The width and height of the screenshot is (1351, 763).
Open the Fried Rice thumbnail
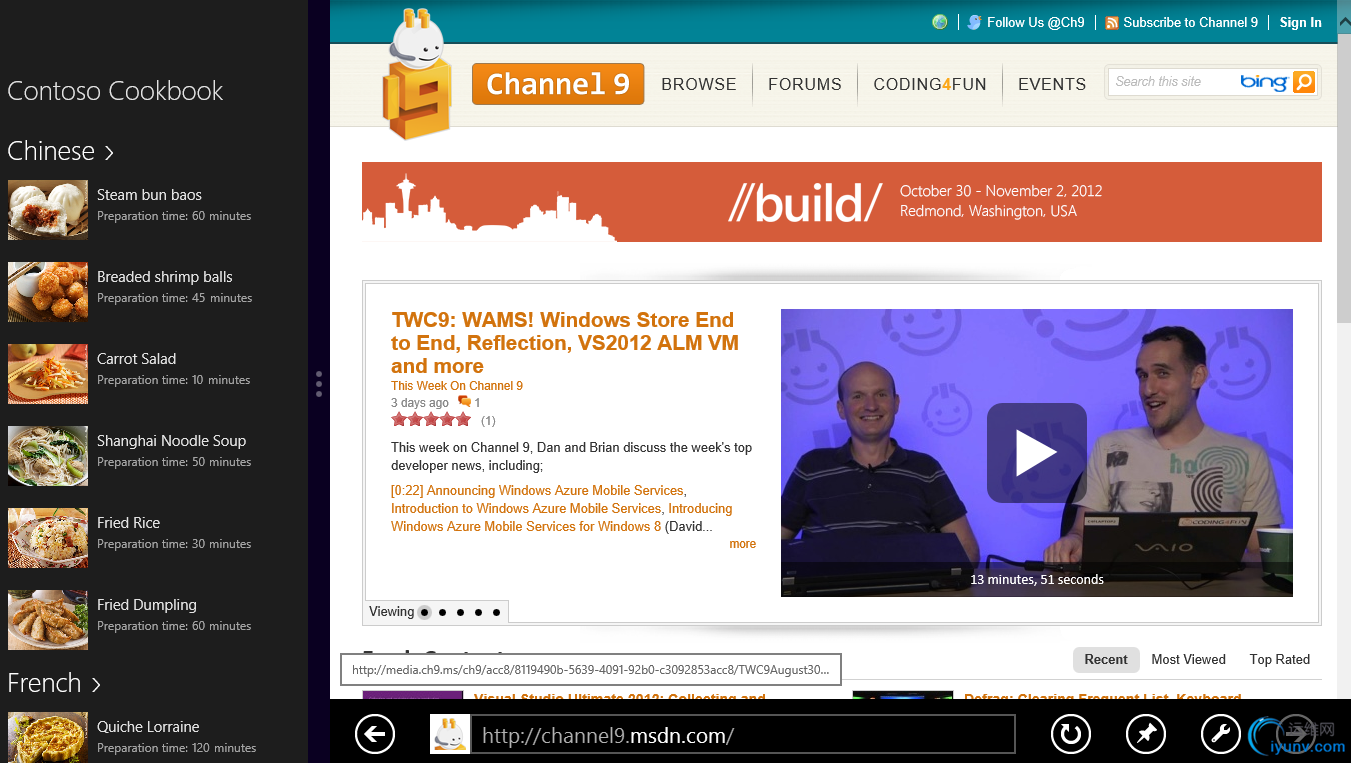[x=48, y=538]
